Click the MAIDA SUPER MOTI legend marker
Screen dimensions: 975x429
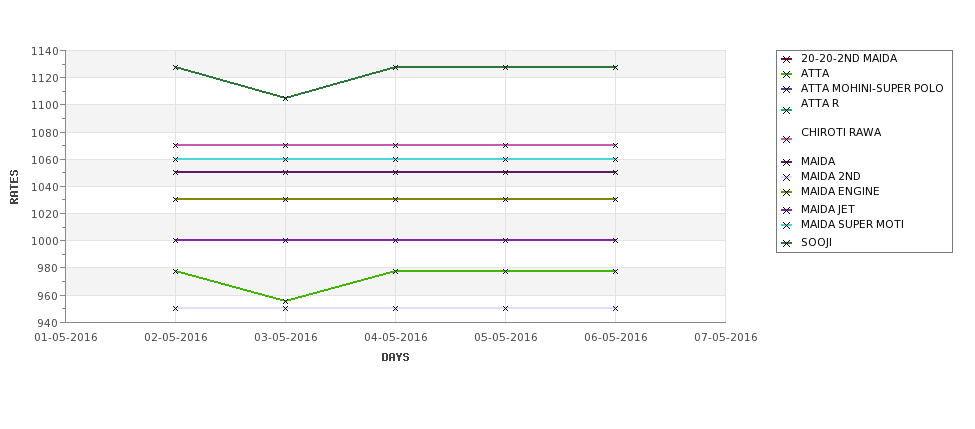click(787, 225)
